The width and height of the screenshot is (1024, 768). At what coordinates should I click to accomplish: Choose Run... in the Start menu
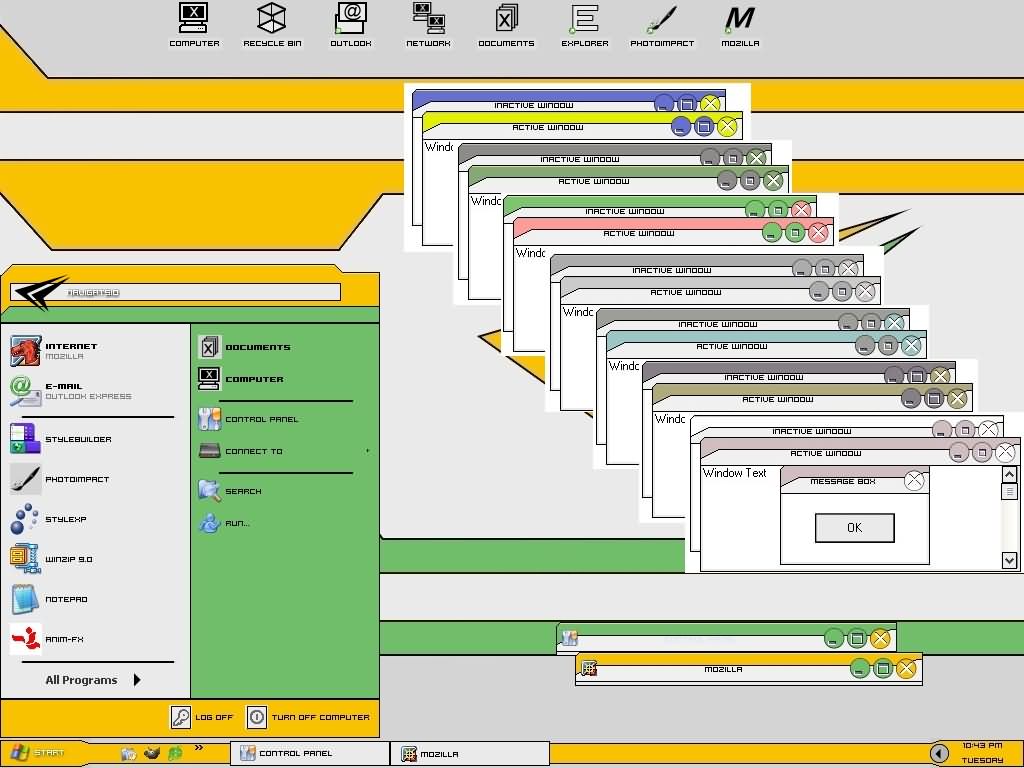coord(224,522)
